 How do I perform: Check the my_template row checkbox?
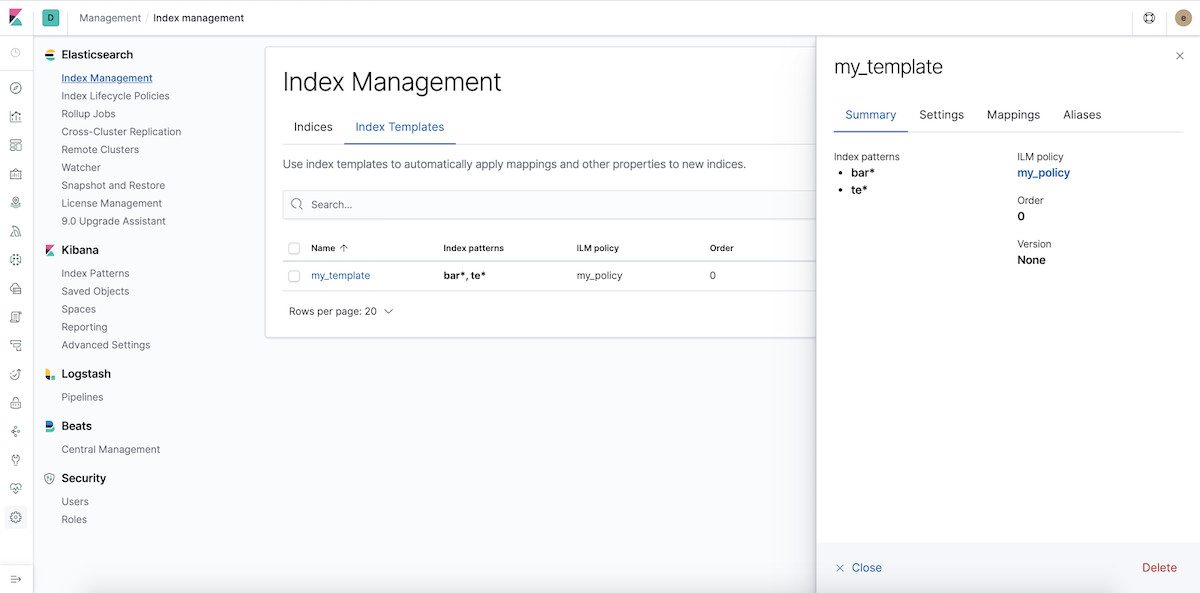294,276
